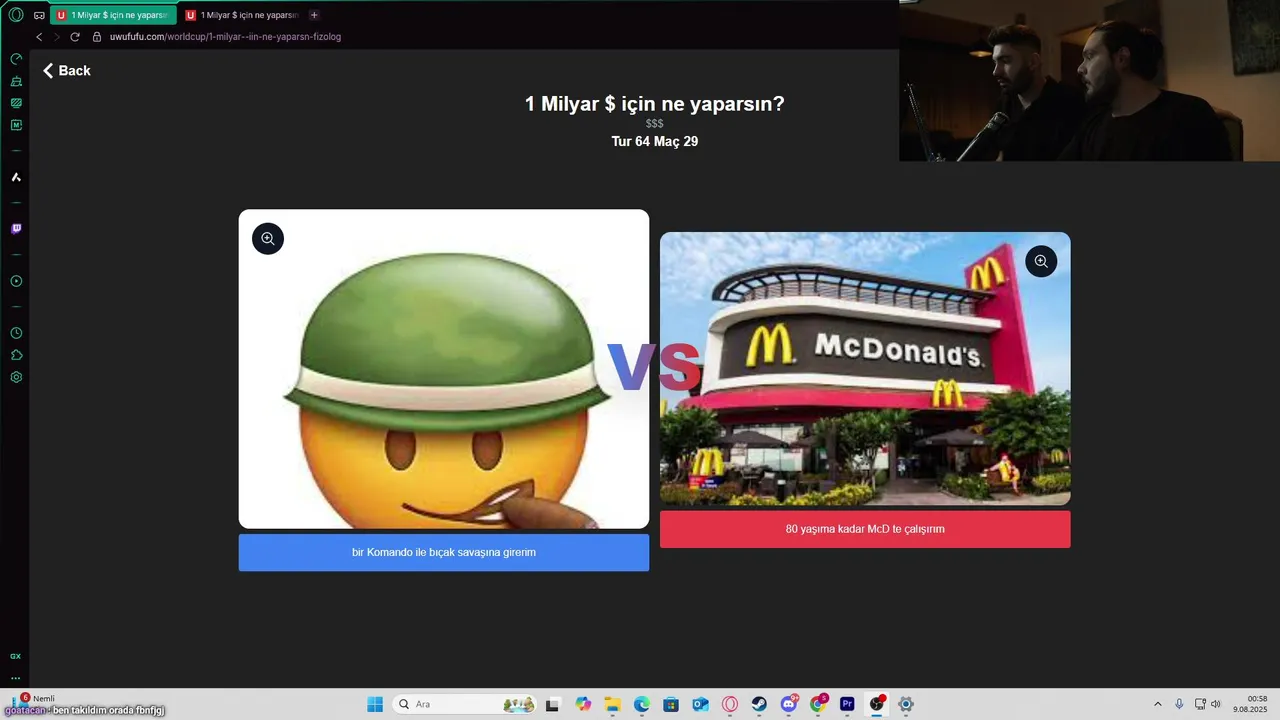Open the M-labelled sidebar panel icon

16,125
